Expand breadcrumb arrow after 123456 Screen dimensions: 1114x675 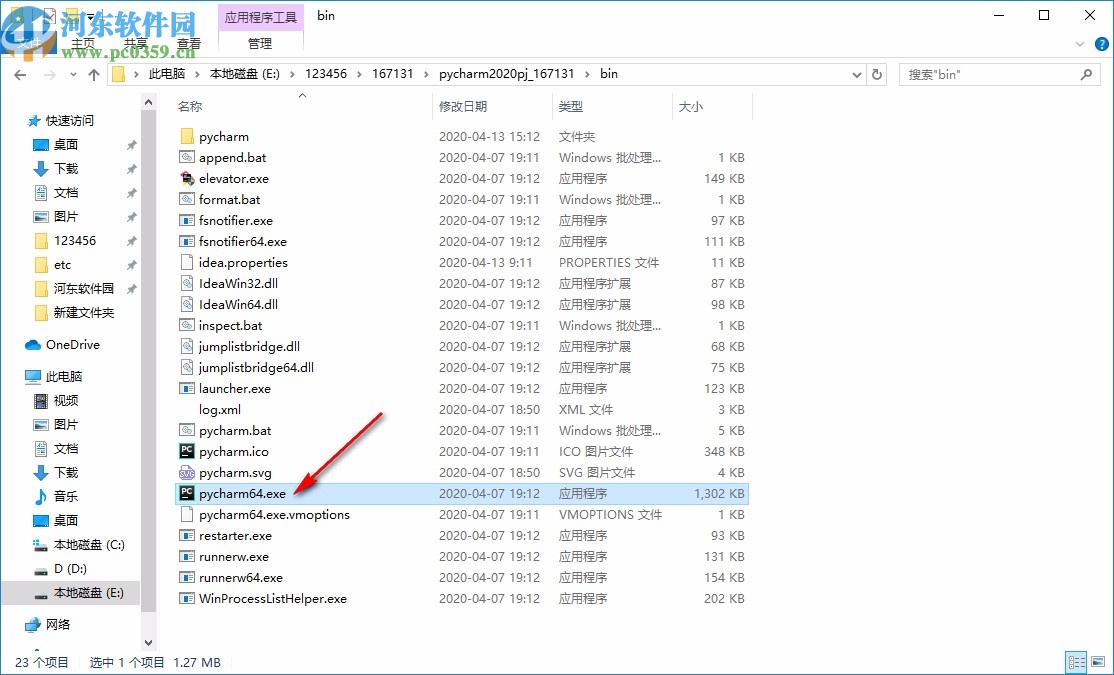[359, 74]
